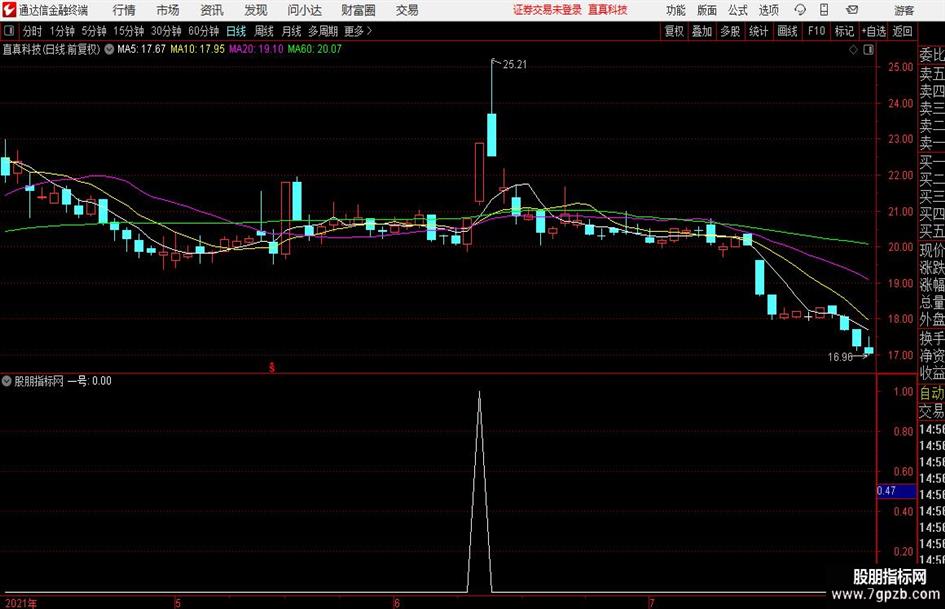This screenshot has height=609, width=945.
Task: Expand the 更多 periods chevron
Action: [x=369, y=31]
